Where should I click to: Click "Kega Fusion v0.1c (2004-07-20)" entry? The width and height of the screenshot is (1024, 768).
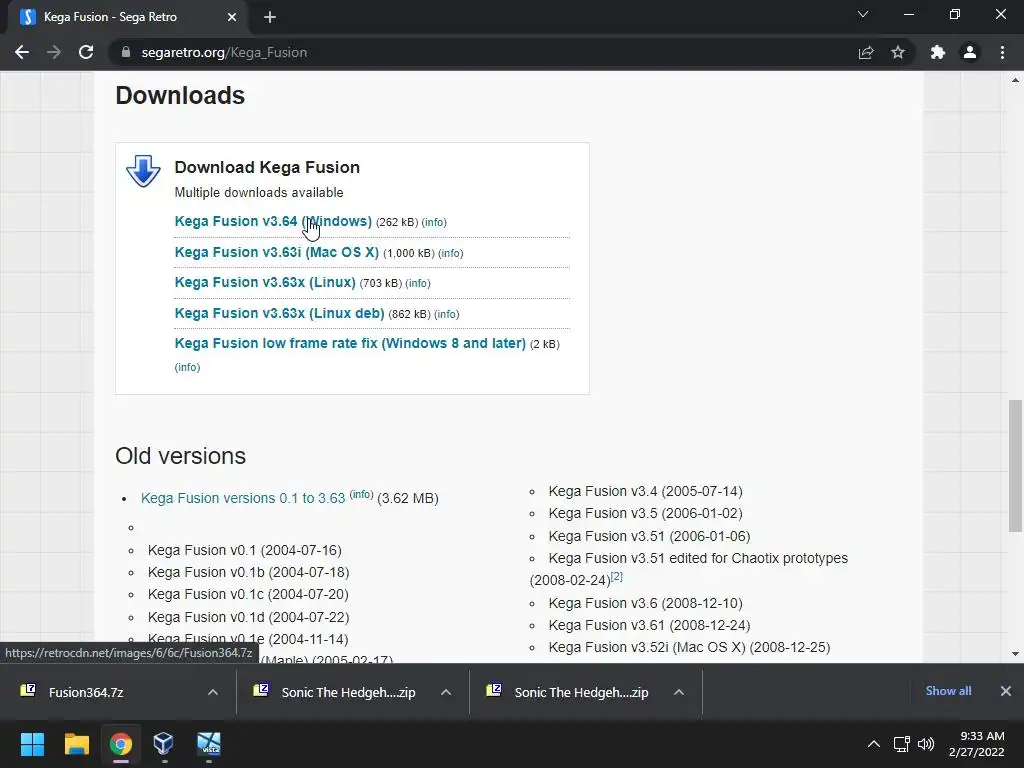[x=248, y=594]
